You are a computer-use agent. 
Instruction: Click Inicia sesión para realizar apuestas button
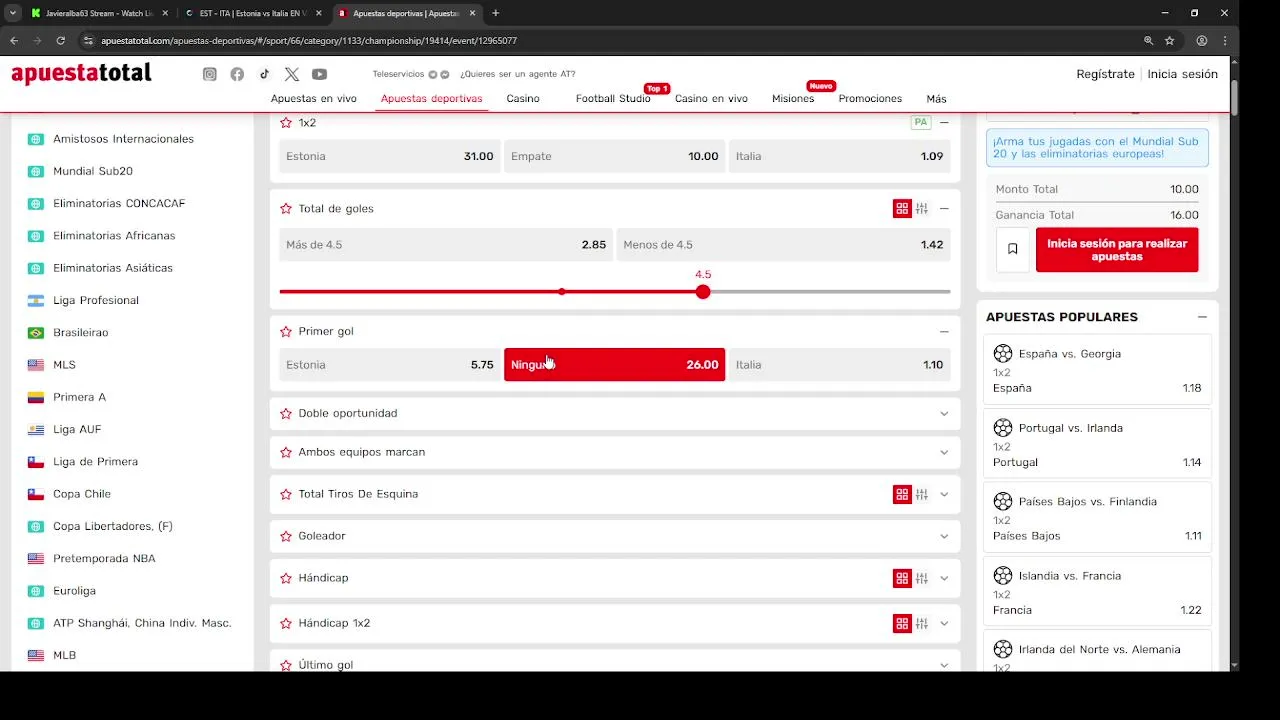(x=1117, y=250)
